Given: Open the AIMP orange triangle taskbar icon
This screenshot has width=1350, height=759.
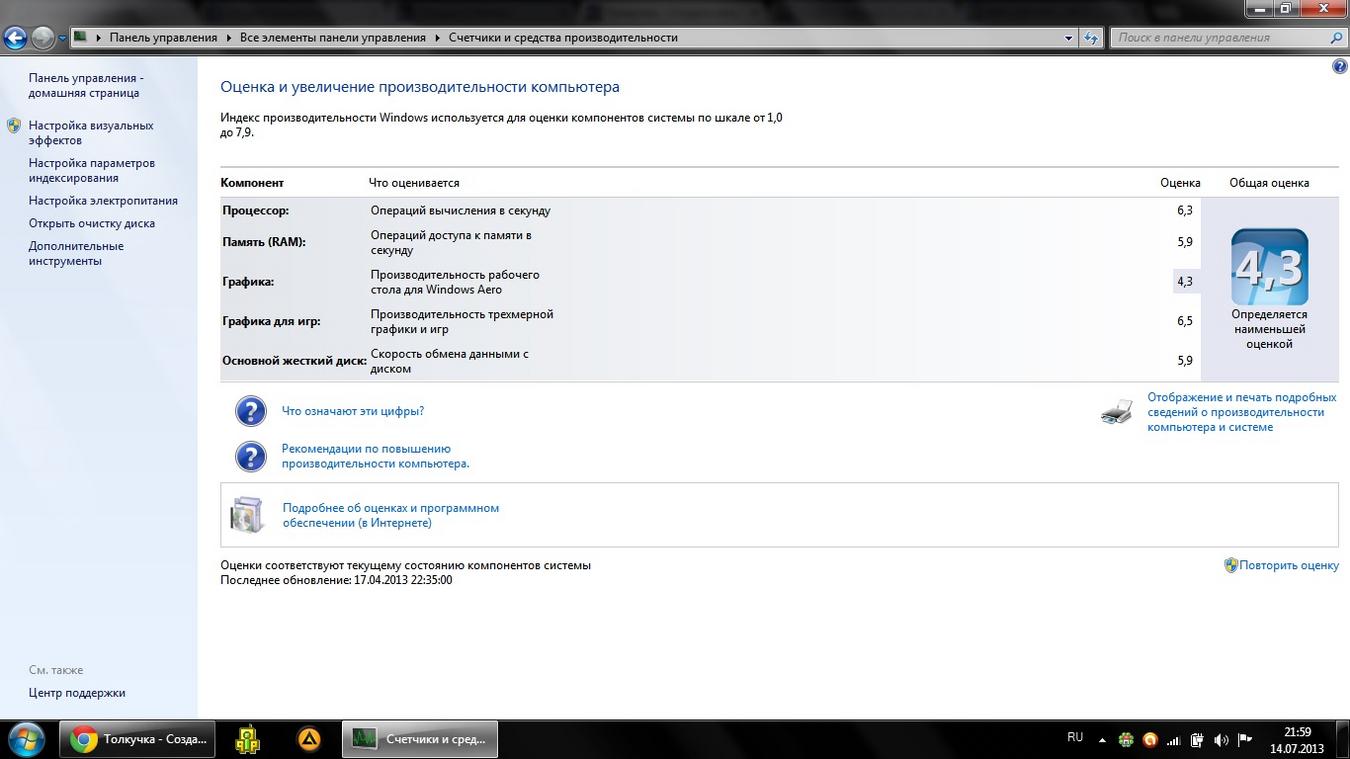Looking at the screenshot, I should [310, 740].
